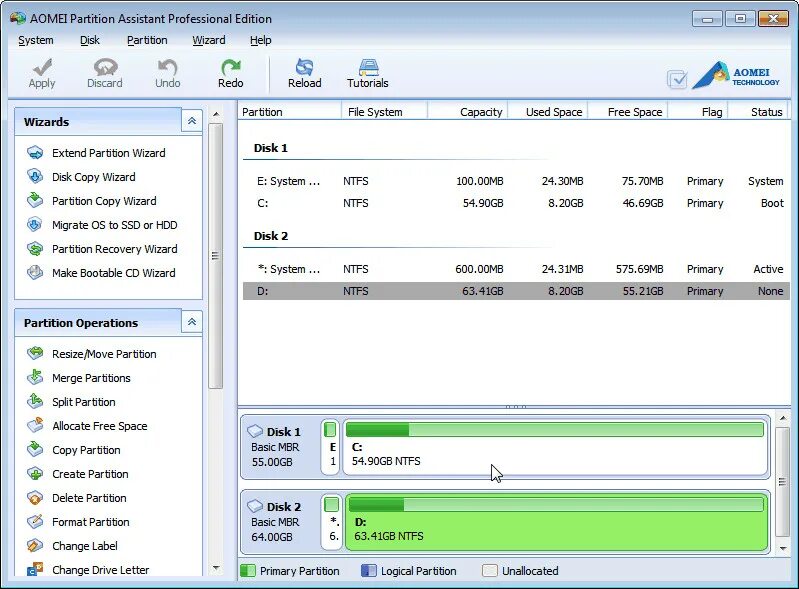The image size is (799, 589).
Task: Toggle the checkbox icon beside AOMEI logo
Action: click(677, 79)
